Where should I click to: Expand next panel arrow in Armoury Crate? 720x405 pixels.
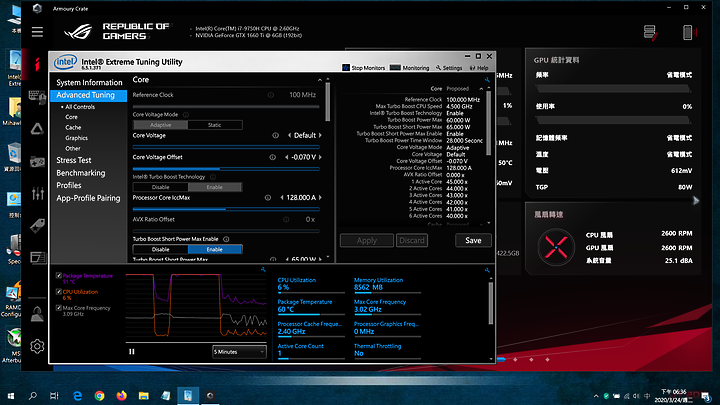click(x=696, y=201)
